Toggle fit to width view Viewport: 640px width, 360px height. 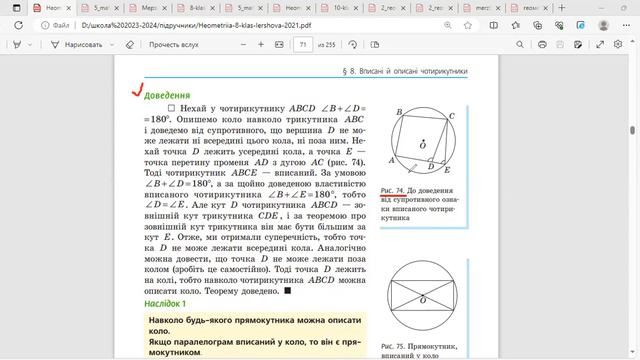(279, 44)
